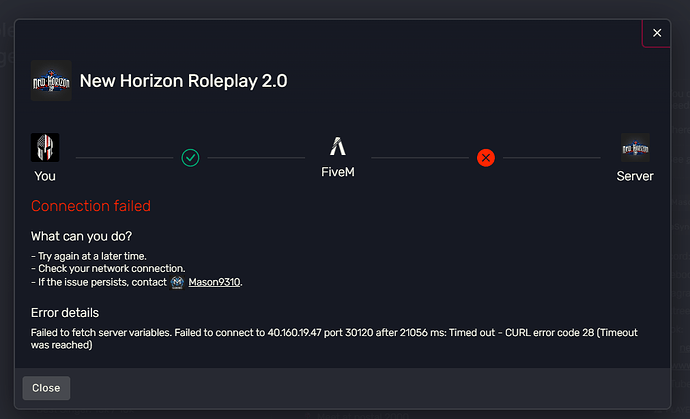The width and height of the screenshot is (690, 419).
Task: Click the Error details heading
Action: pyautogui.click(x=65, y=313)
